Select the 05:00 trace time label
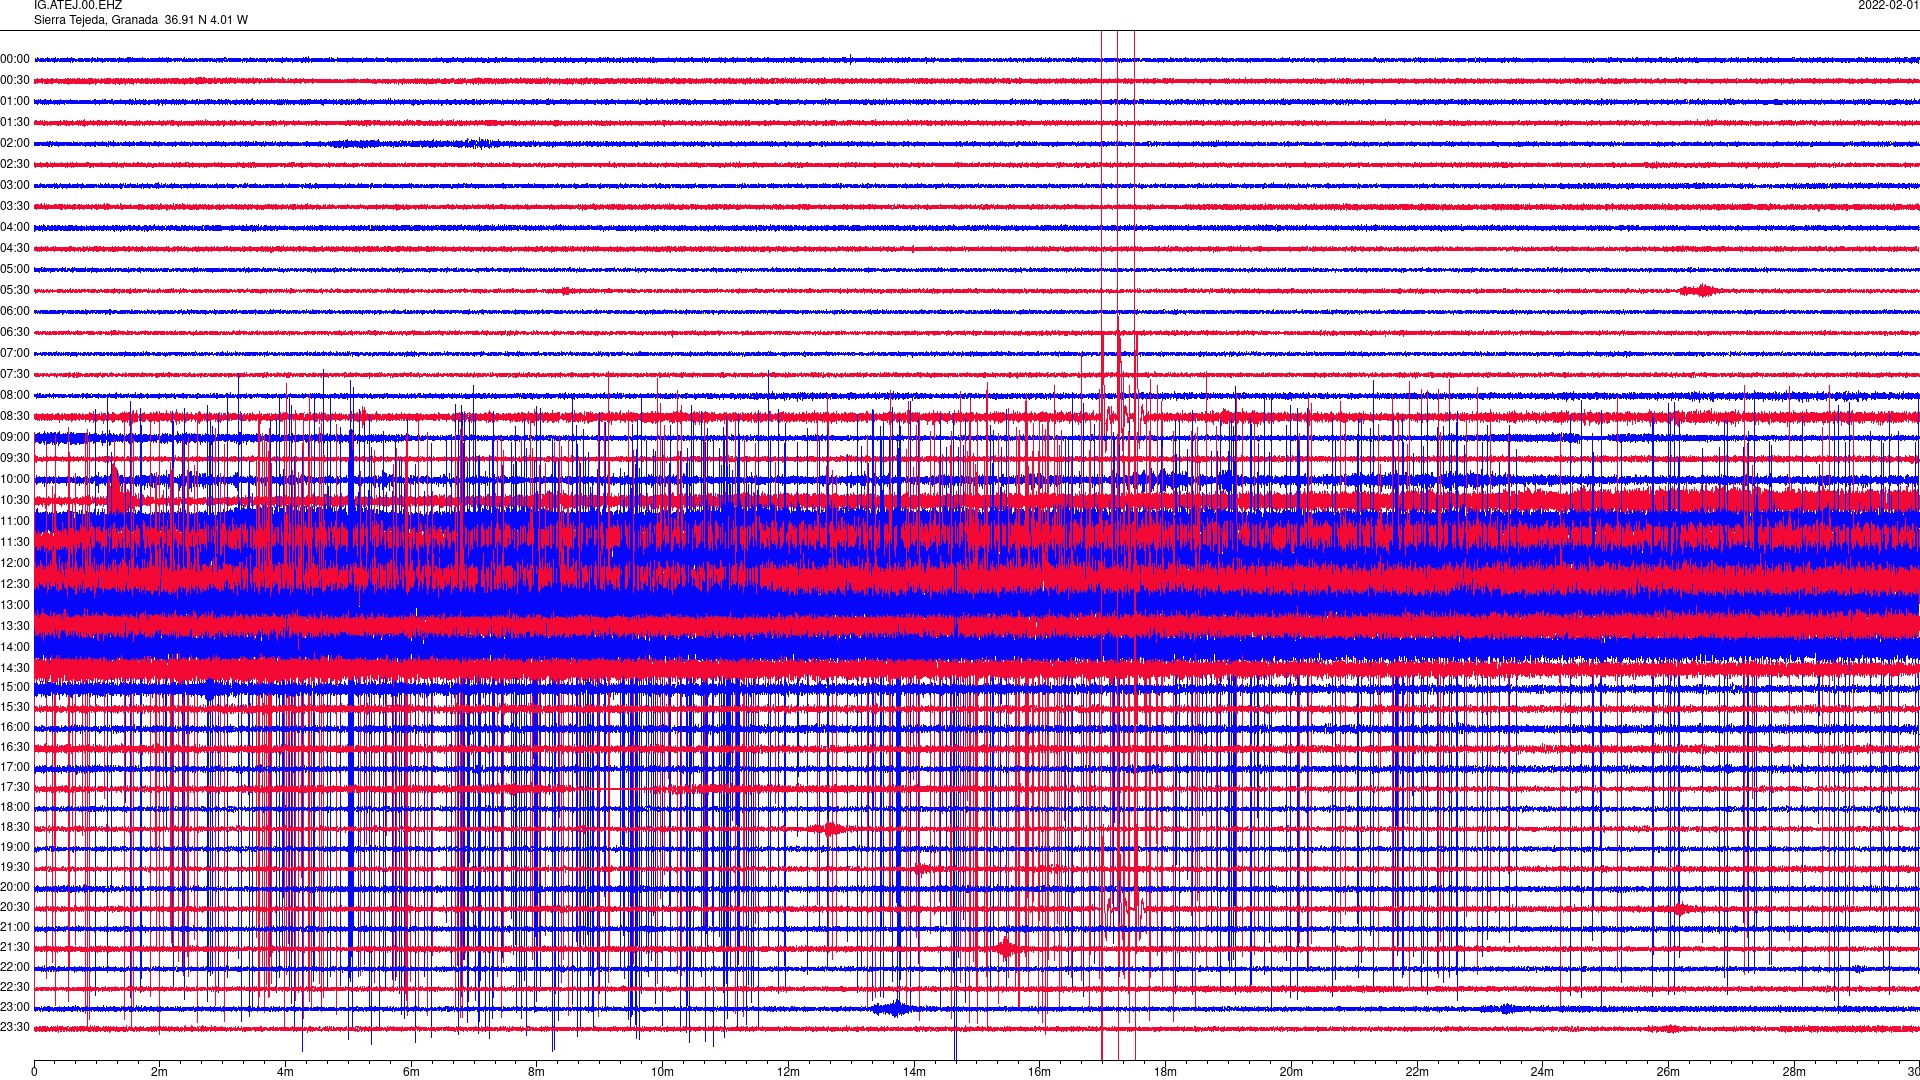The image size is (1920, 1080). click(x=15, y=270)
